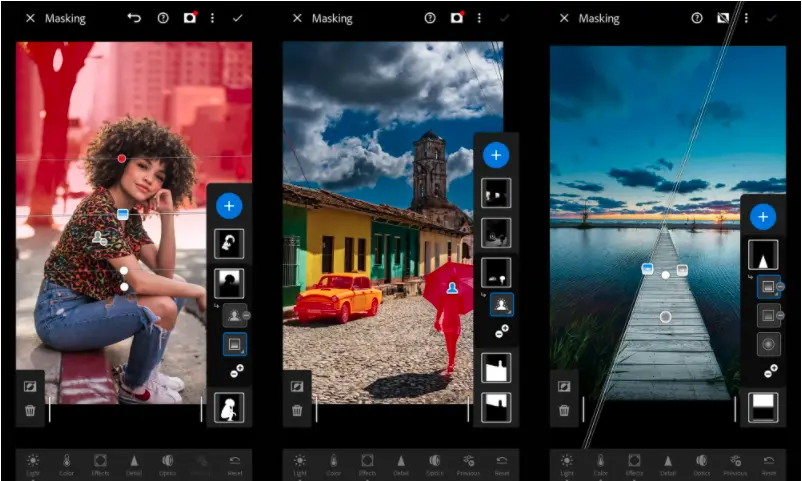The width and height of the screenshot is (802, 481).
Task: Open the three-dot menu on the dock photo screen
Action: [x=746, y=18]
